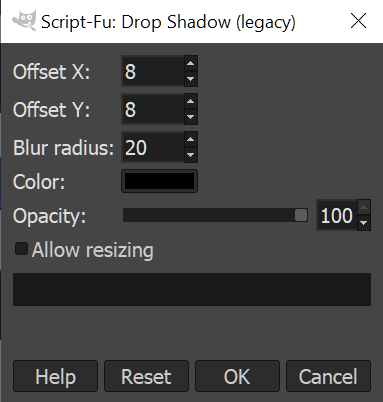Confirm the drop shadow with OK

[237, 376]
